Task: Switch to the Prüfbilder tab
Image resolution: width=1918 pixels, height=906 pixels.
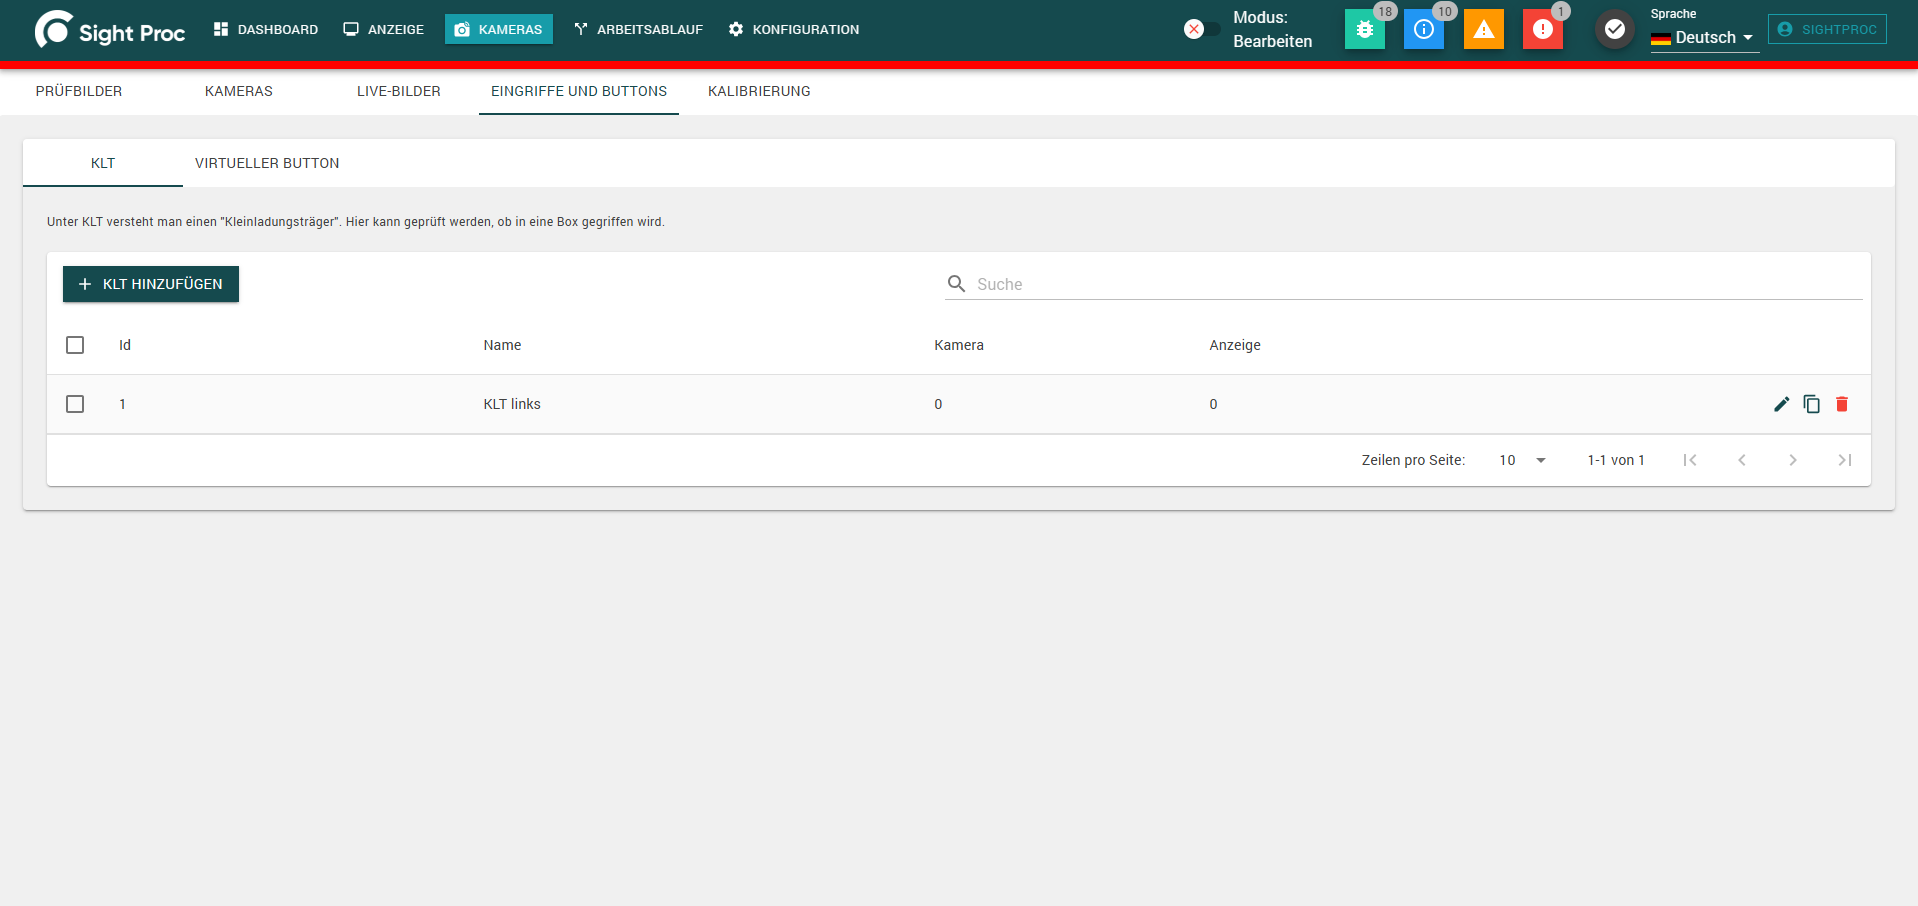Action: pos(79,91)
